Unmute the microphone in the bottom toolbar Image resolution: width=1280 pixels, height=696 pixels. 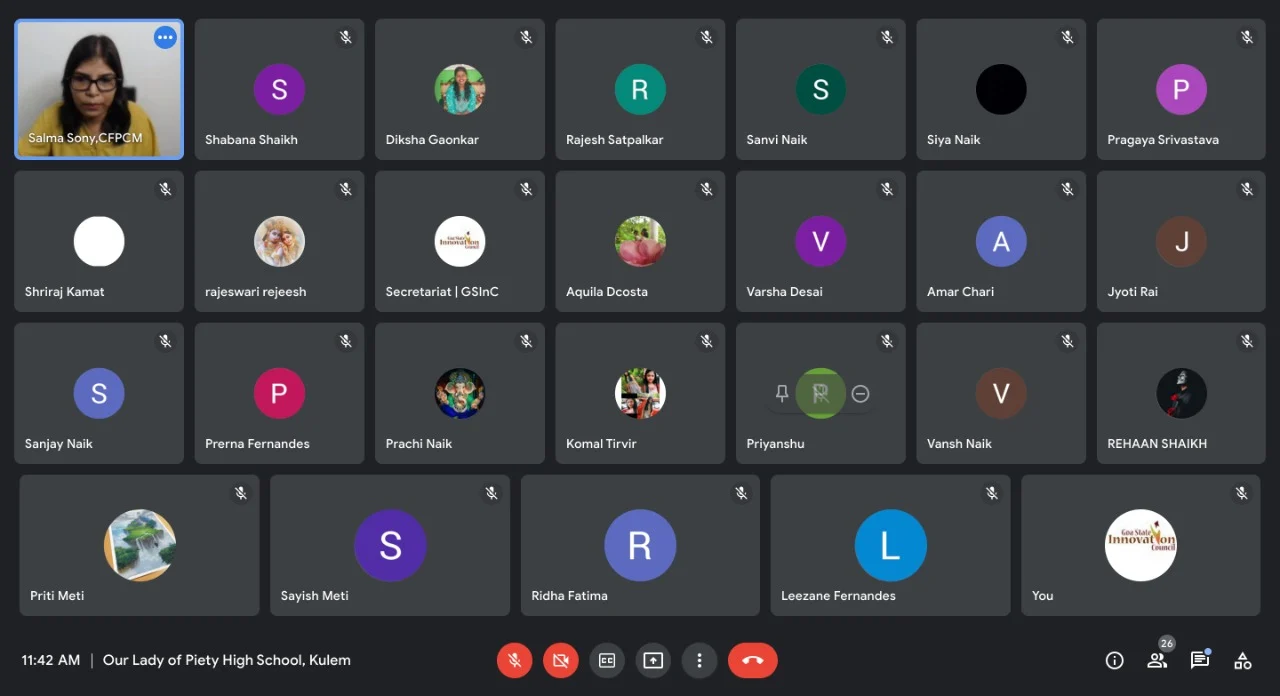coord(514,660)
